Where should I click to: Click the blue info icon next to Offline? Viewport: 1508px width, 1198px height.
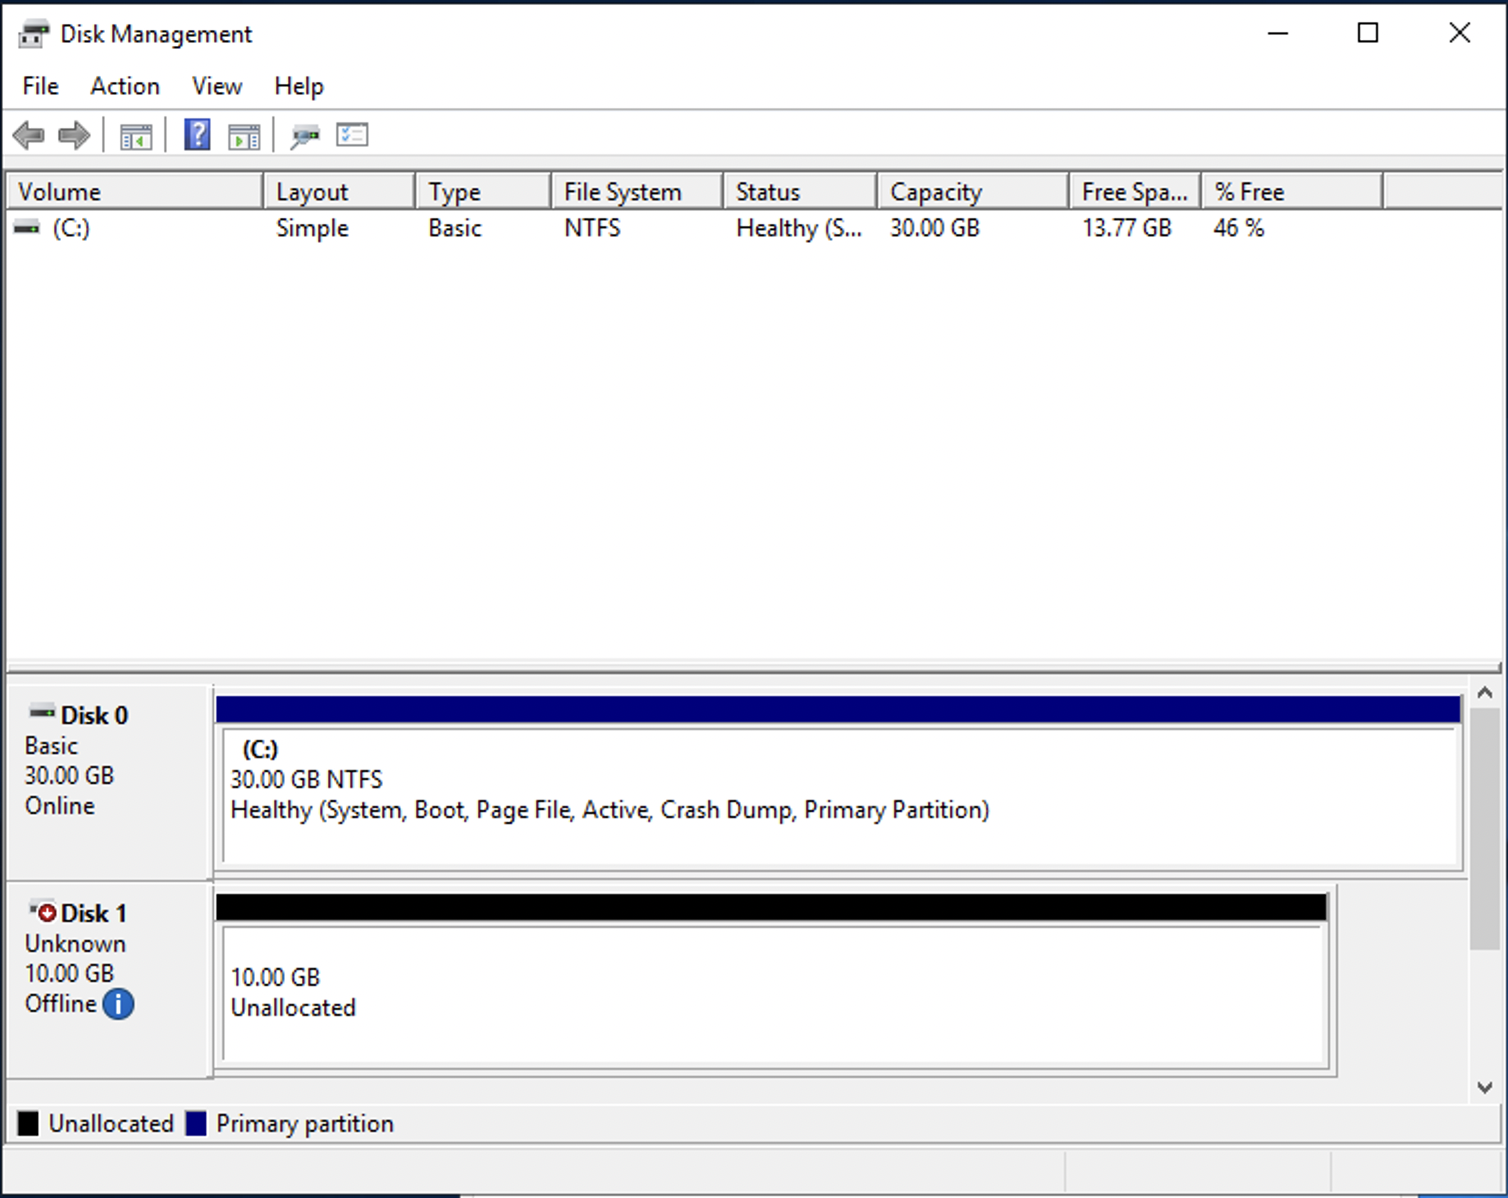[117, 1004]
